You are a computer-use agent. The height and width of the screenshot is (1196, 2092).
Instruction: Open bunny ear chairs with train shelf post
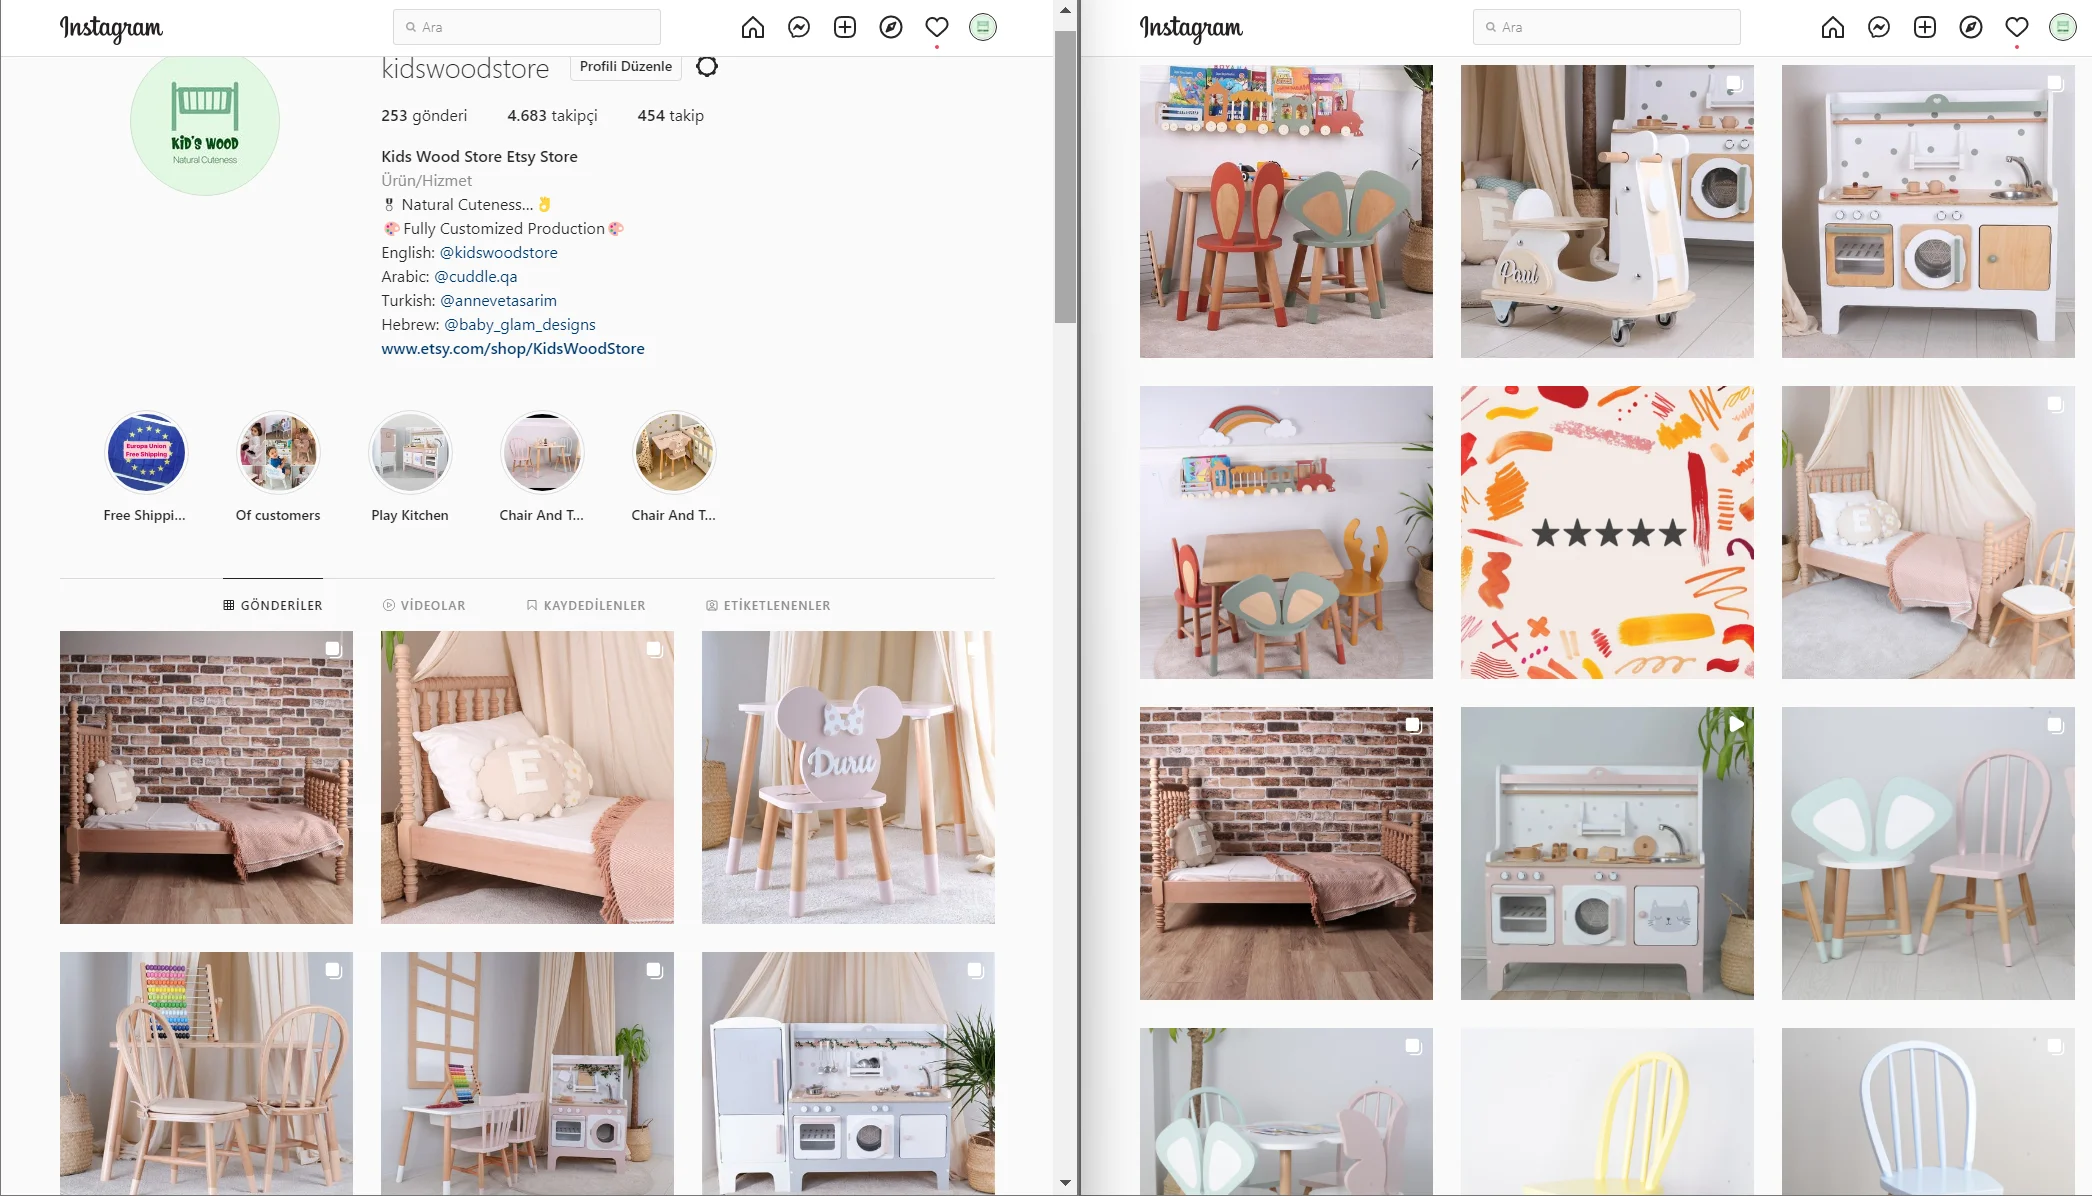pyautogui.click(x=1286, y=211)
